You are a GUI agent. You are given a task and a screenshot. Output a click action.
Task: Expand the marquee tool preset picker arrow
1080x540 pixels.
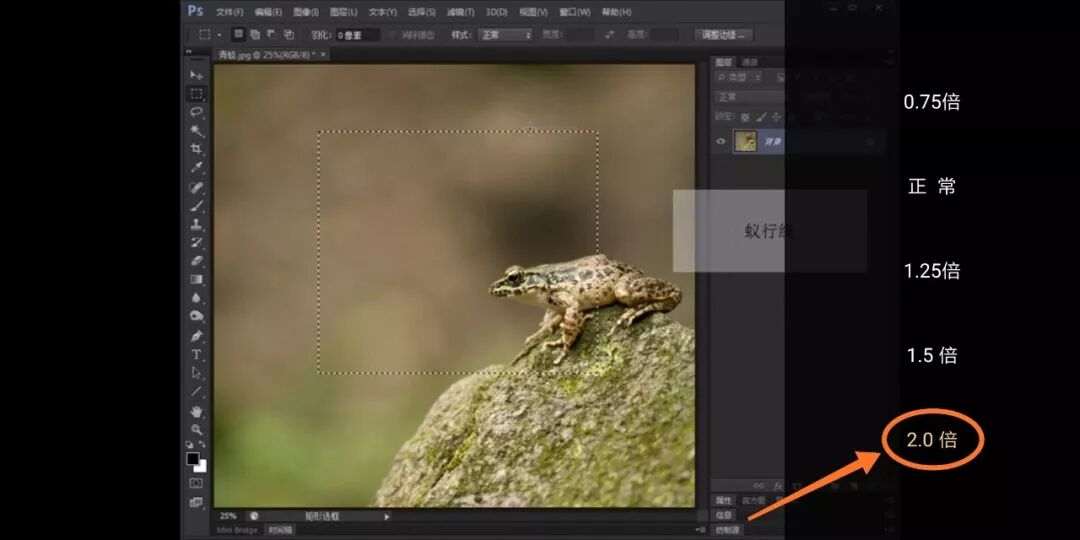[x=219, y=35]
